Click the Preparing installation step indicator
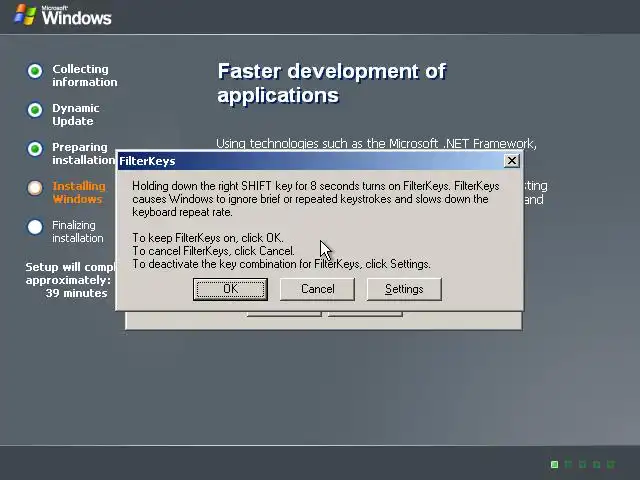The image size is (640, 480). tap(35, 149)
